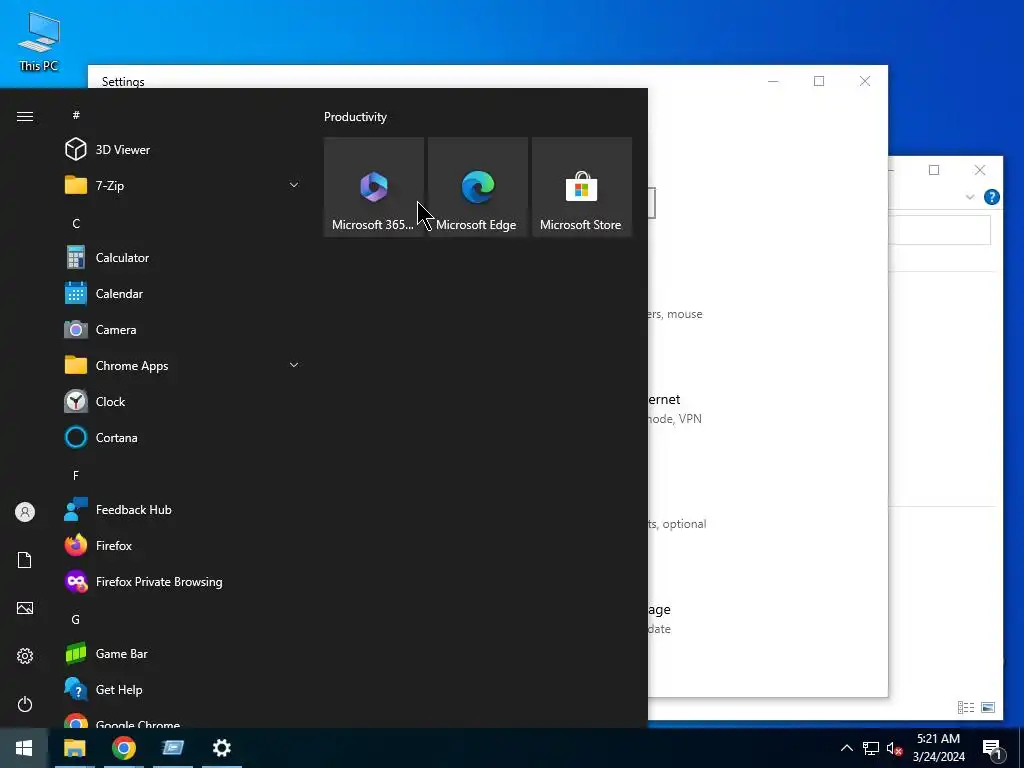The image size is (1024, 768).
Task: Open Settings gear in the Start sidebar
Action: coord(25,656)
